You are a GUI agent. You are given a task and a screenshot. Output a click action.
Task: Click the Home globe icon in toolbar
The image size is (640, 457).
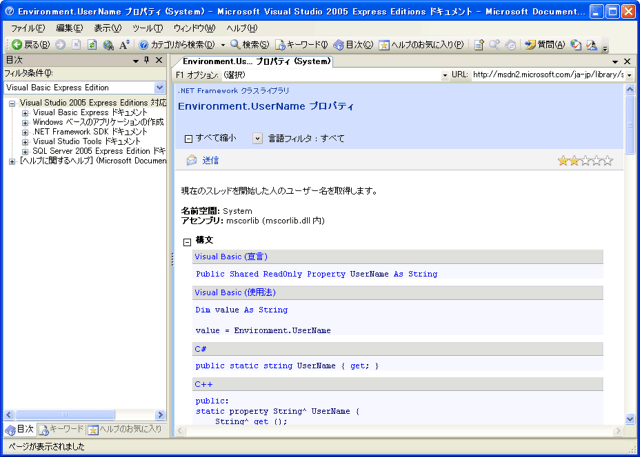tap(108, 44)
